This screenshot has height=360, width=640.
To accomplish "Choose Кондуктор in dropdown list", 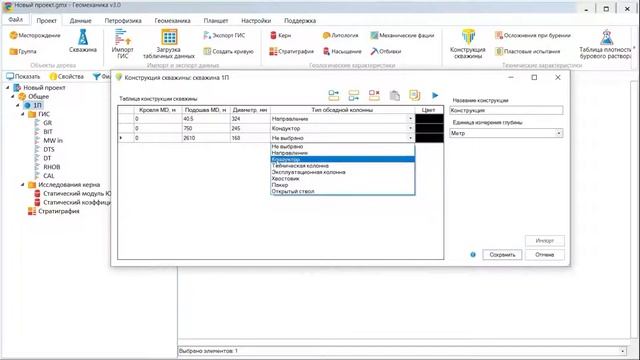I will point(343,159).
